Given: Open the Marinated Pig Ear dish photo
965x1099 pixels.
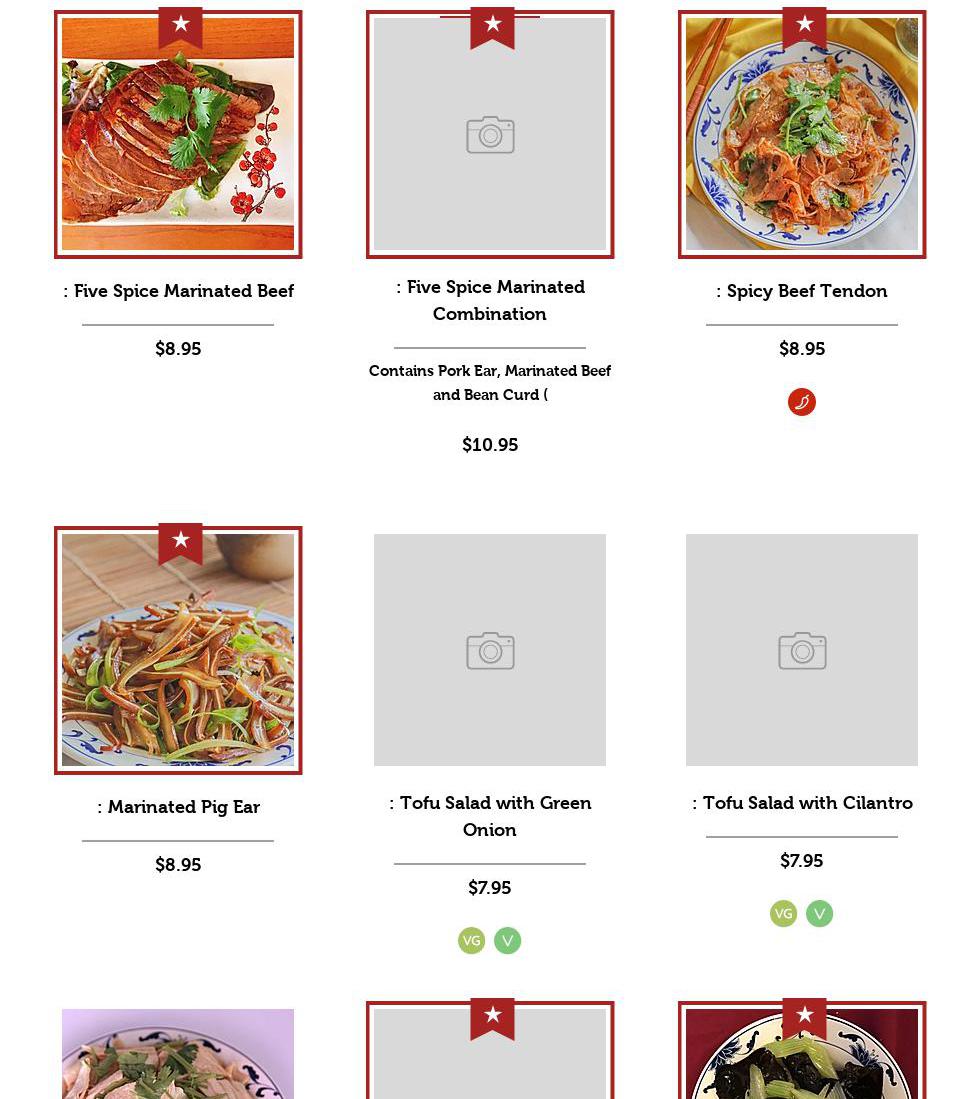Looking at the screenshot, I should click(x=178, y=650).
